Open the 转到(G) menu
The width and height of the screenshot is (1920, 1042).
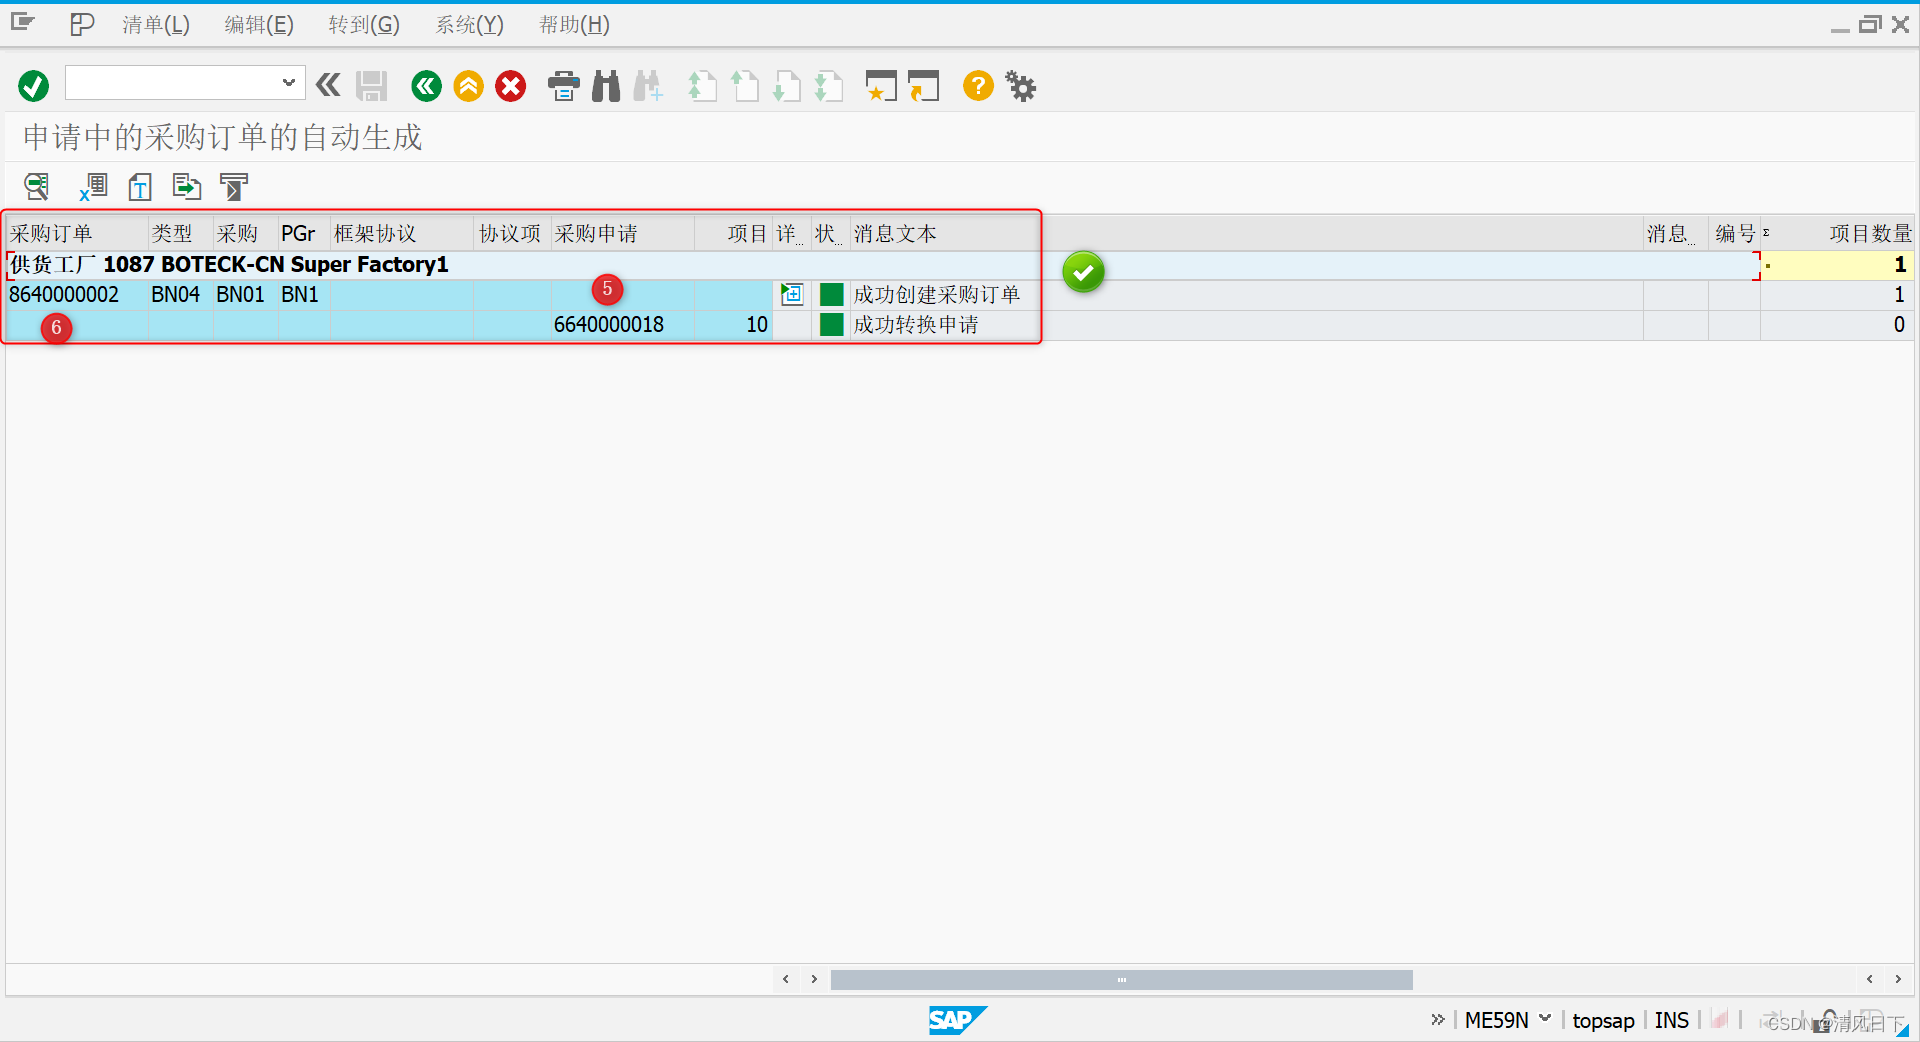[364, 25]
